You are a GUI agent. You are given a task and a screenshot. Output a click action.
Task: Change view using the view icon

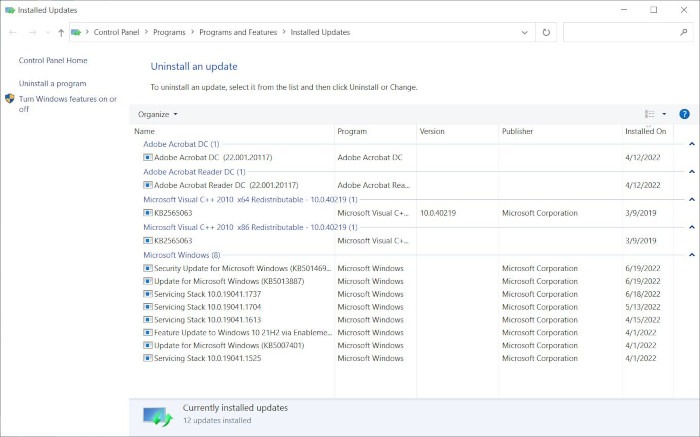tap(650, 114)
